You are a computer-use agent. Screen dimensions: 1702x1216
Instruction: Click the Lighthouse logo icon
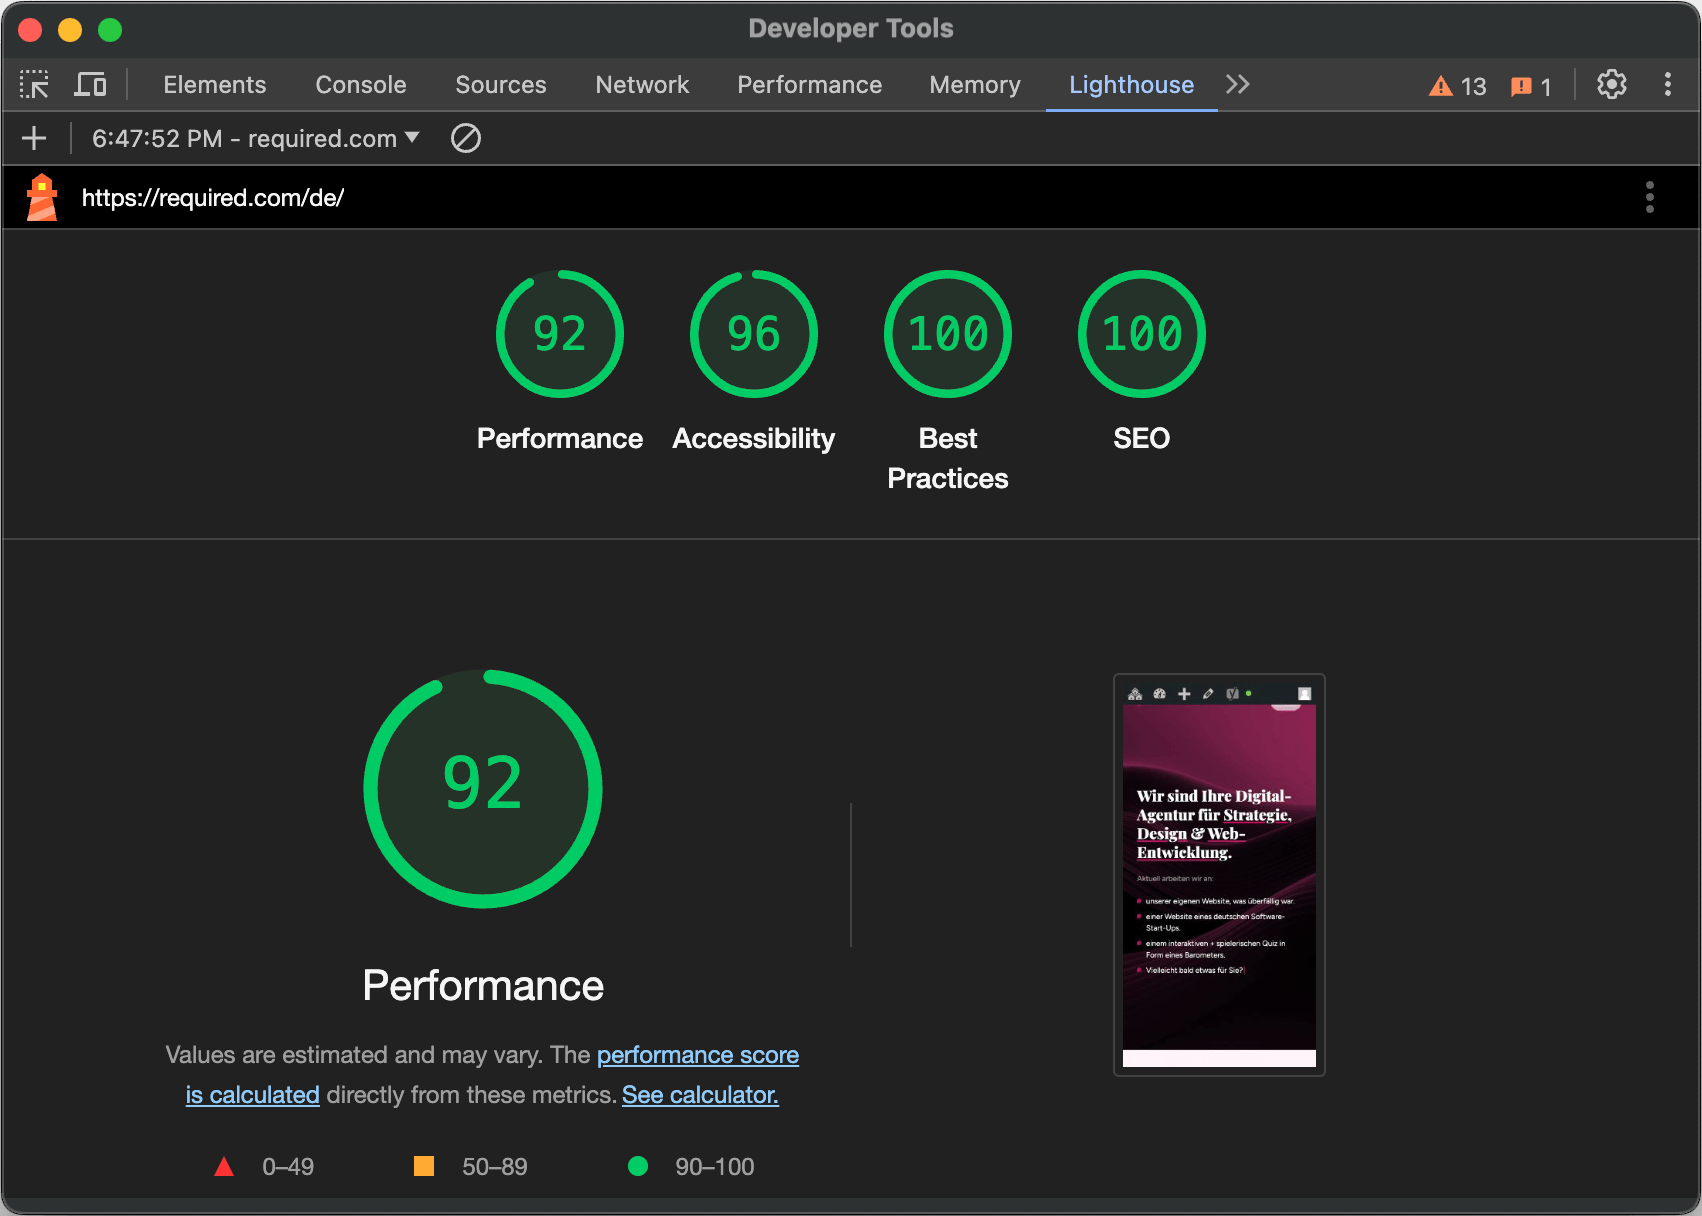42,197
